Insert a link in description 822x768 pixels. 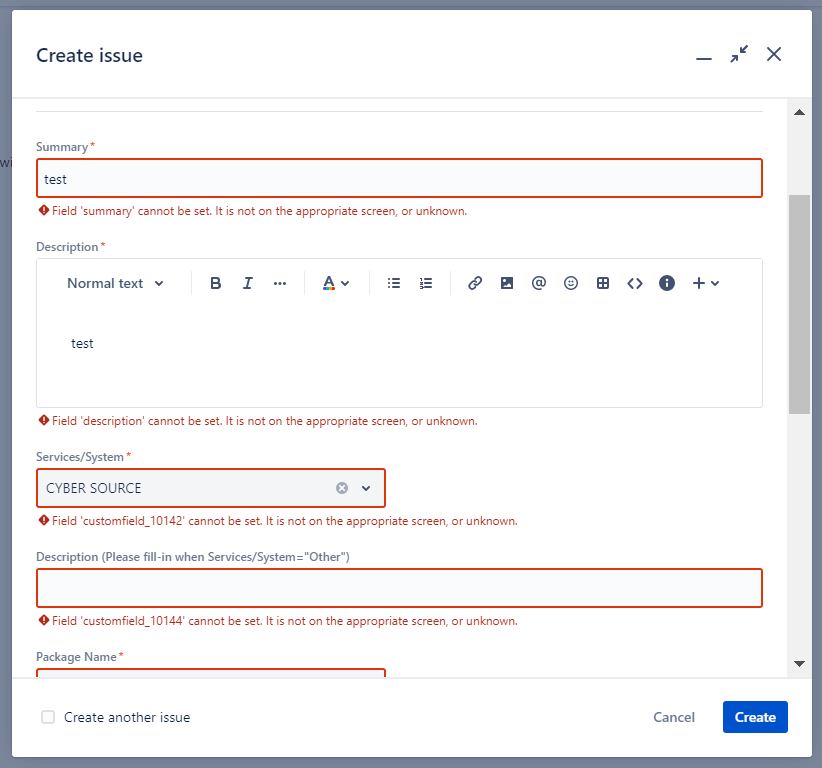(x=475, y=283)
